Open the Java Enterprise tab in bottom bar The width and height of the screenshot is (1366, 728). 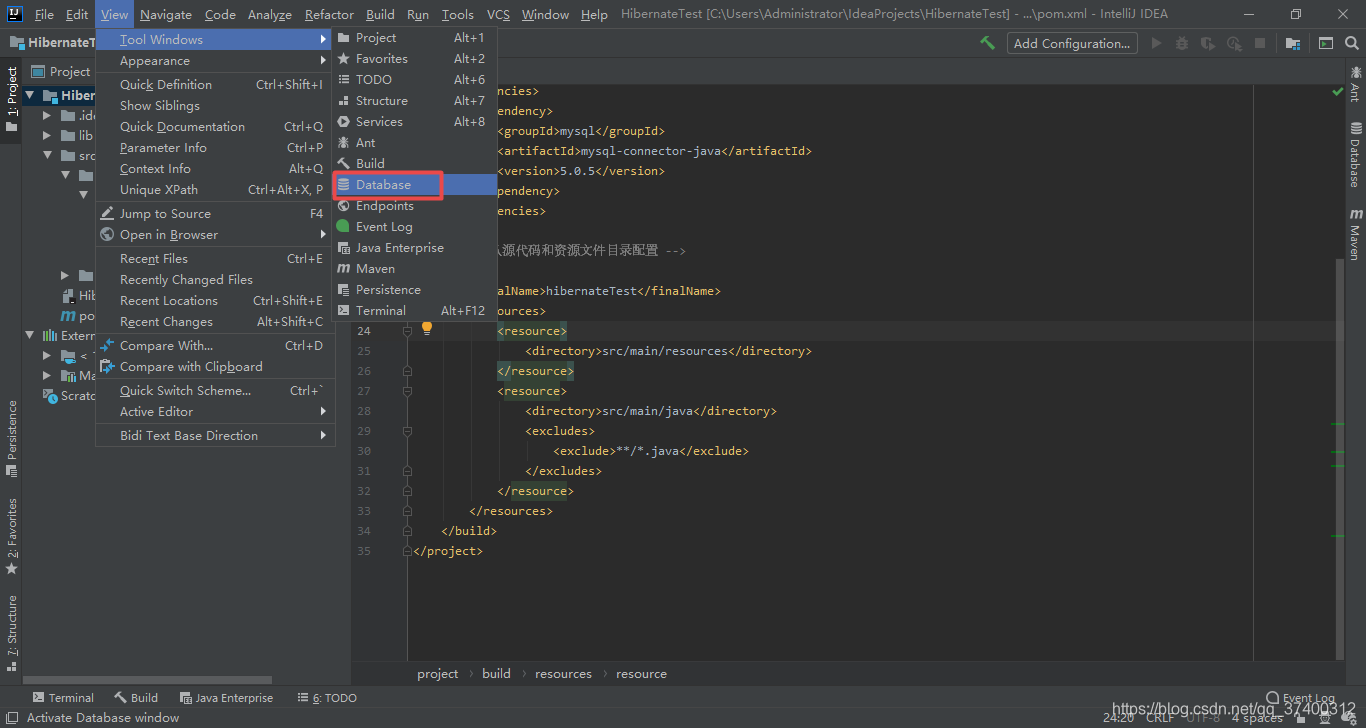pos(226,698)
